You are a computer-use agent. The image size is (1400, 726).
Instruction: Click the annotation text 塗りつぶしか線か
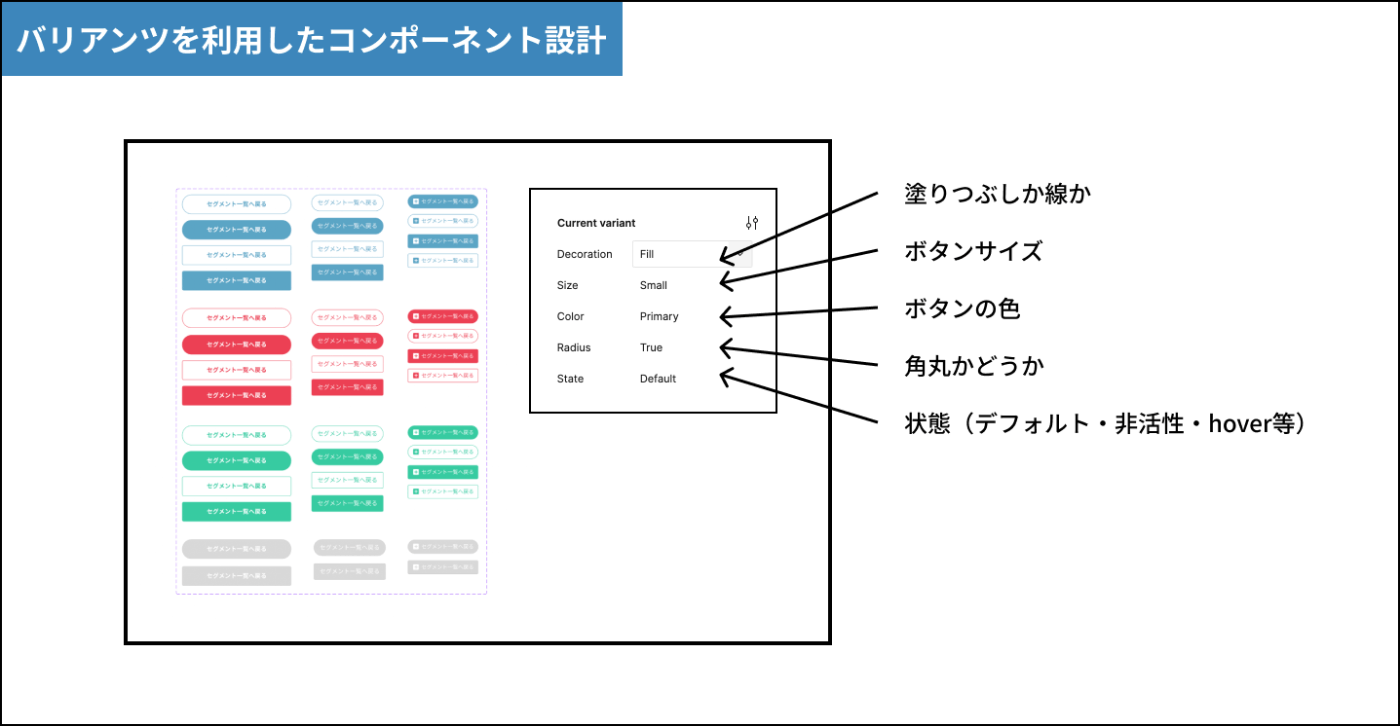[996, 193]
